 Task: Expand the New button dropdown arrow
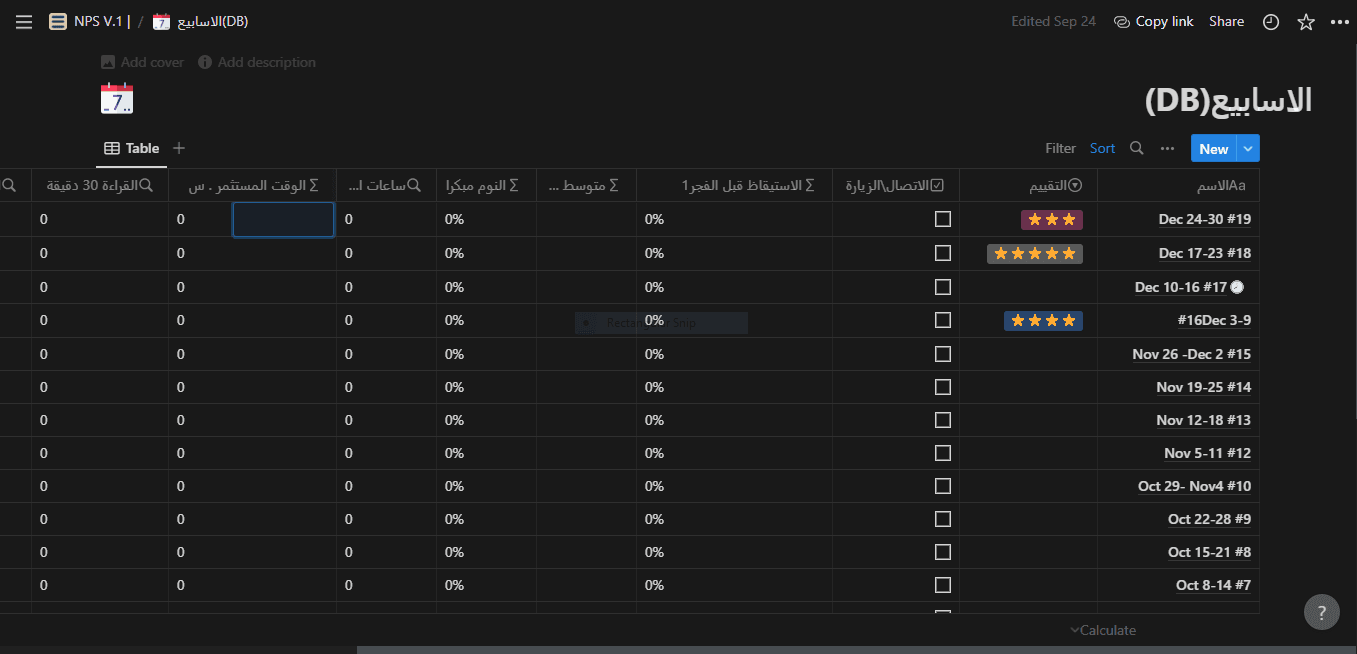coord(1248,148)
